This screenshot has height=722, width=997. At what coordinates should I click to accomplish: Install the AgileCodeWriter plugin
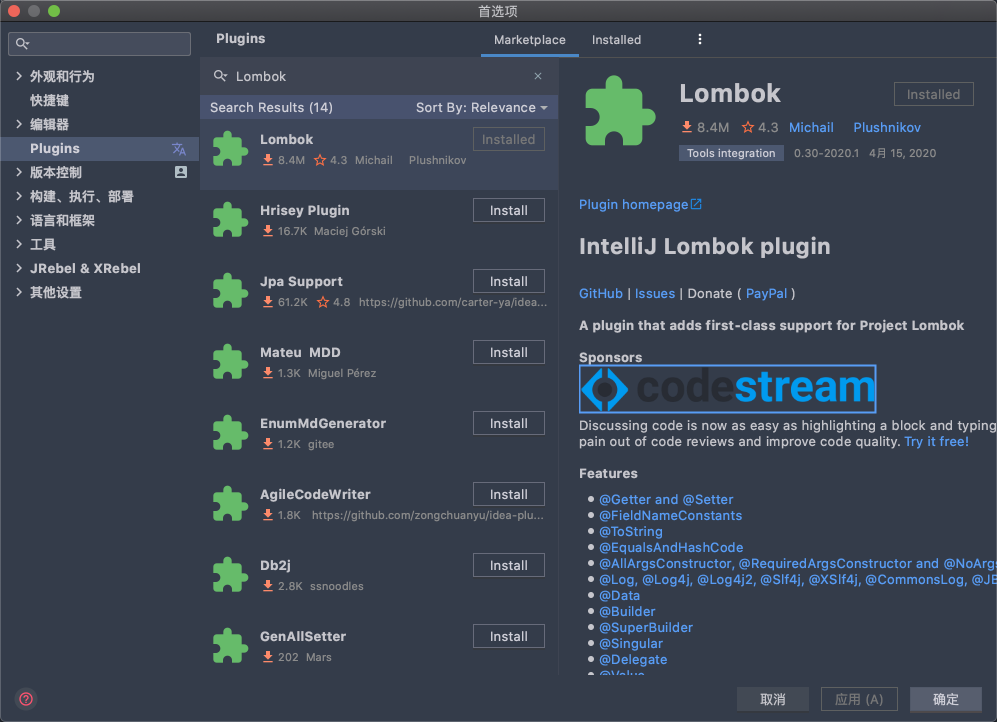[509, 494]
